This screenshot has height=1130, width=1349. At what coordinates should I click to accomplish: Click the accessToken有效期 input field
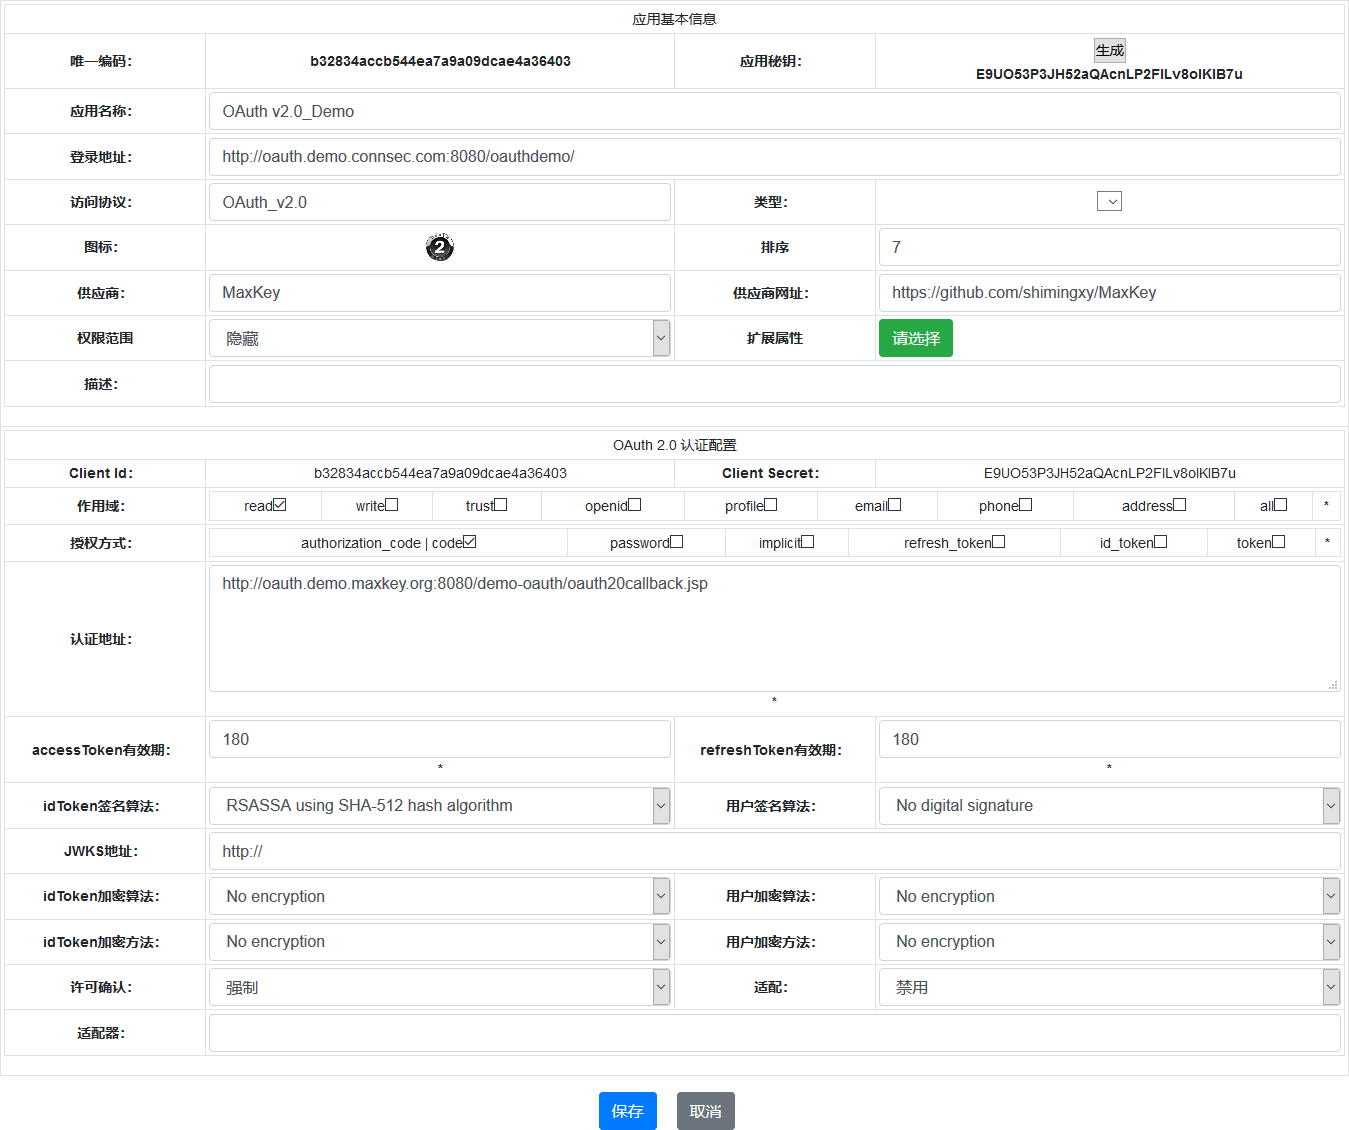(x=440, y=739)
